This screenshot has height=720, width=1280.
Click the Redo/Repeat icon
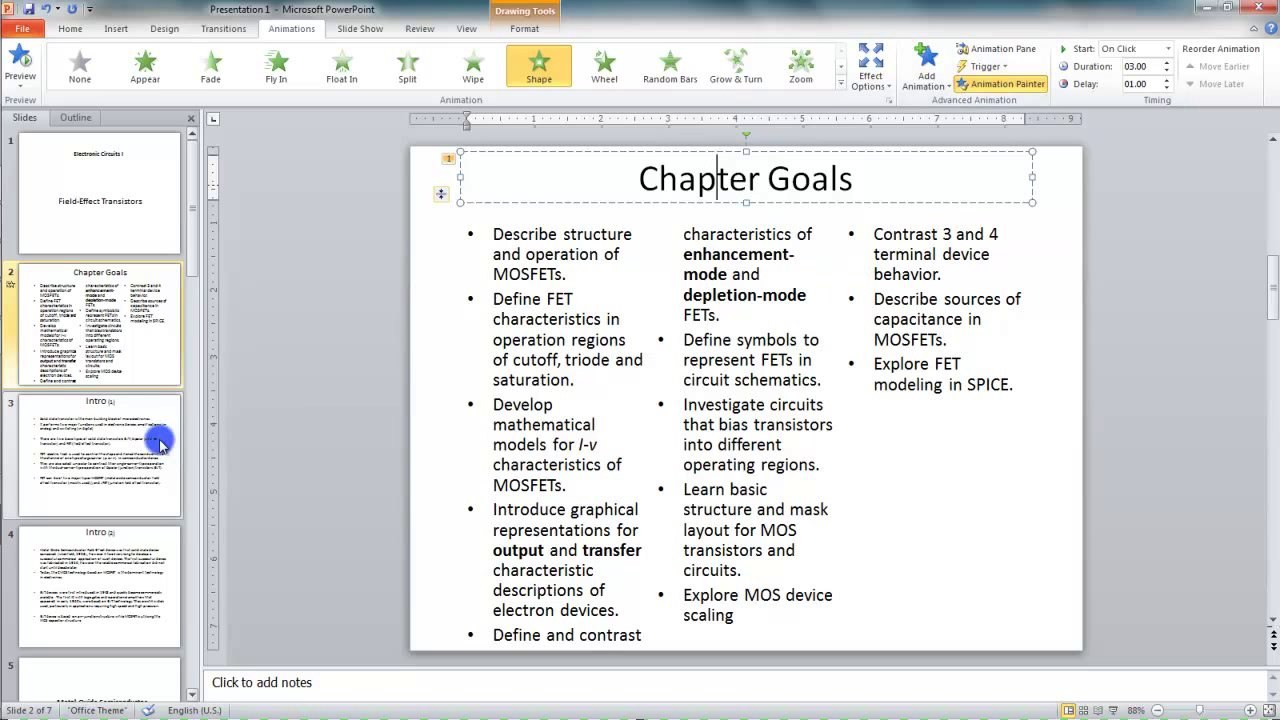[x=72, y=9]
